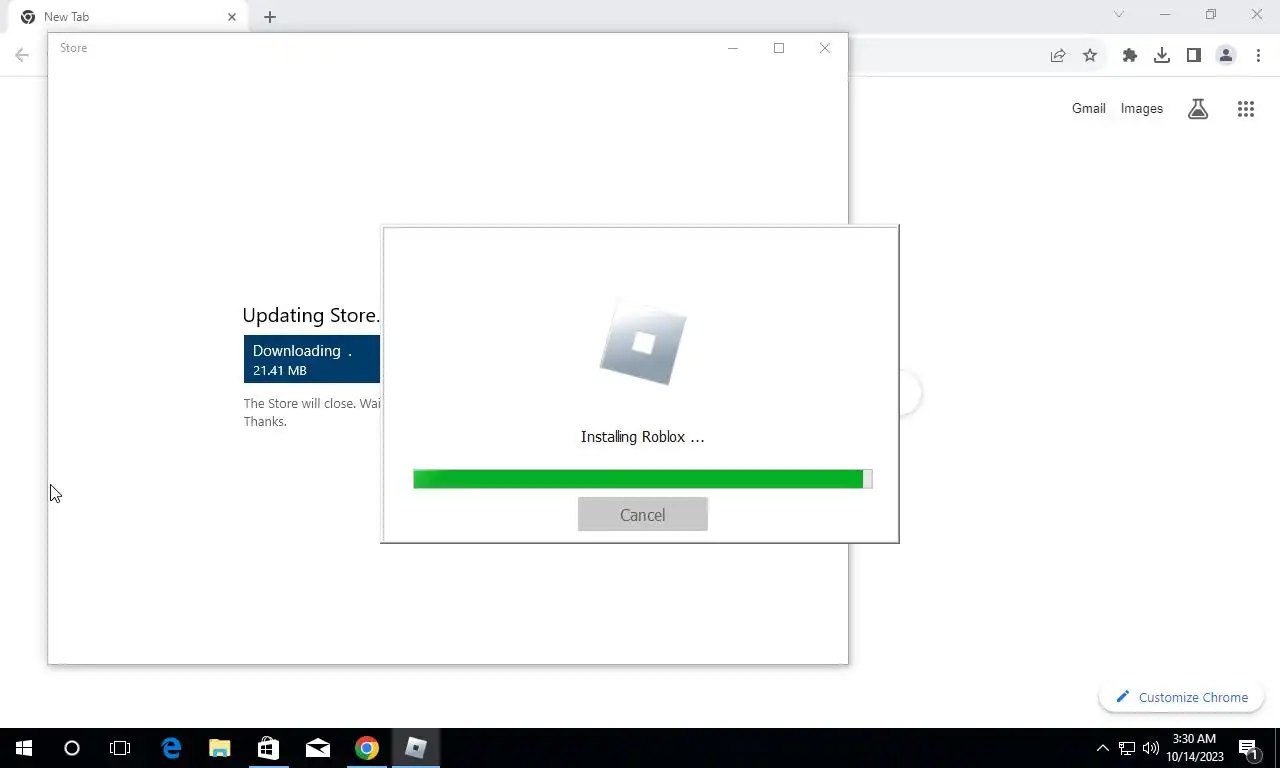Viewport: 1280px width, 768px height.
Task: Switch to Chrome in taskbar
Action: coord(367,748)
